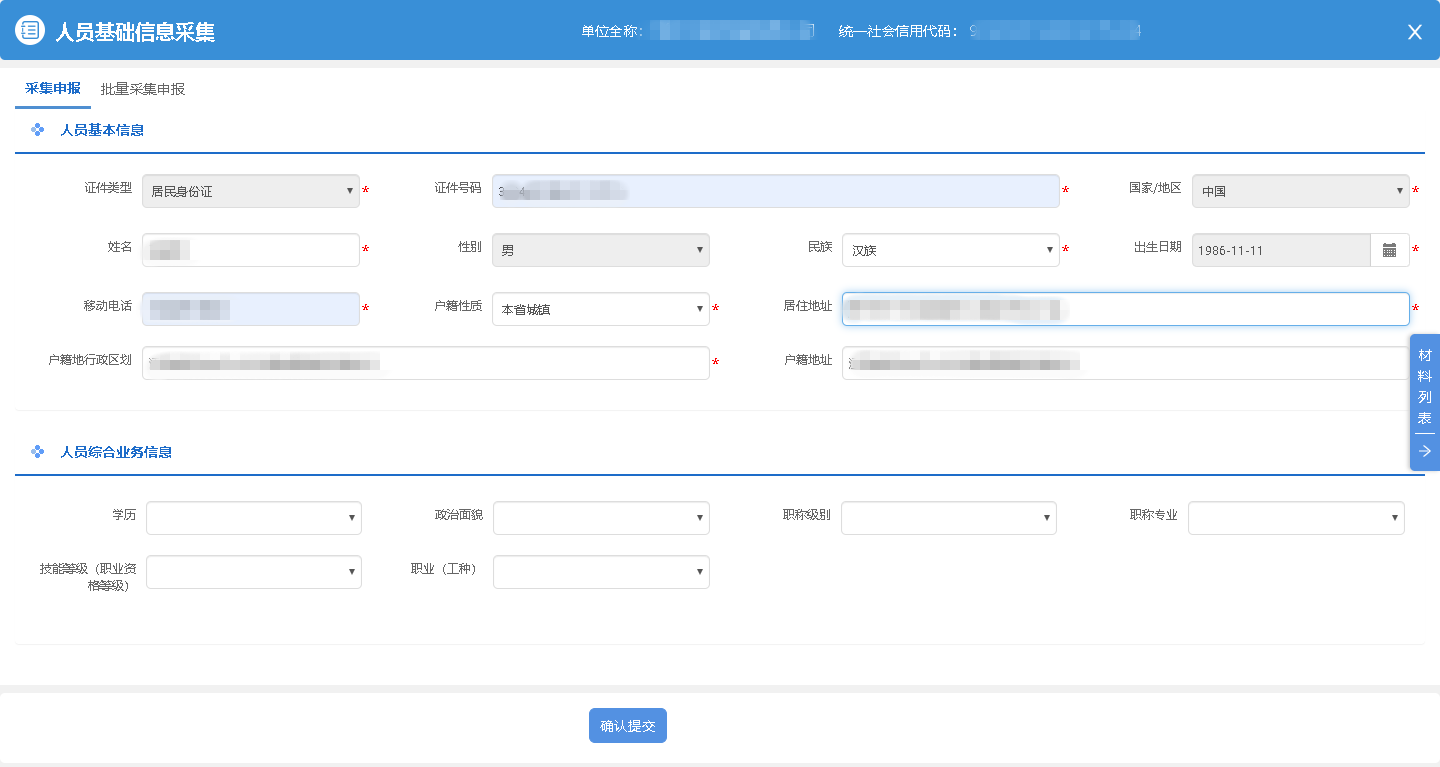This screenshot has width=1440, height=767.
Task: Click the arrow icon under 材料列表
Action: 1425,451
